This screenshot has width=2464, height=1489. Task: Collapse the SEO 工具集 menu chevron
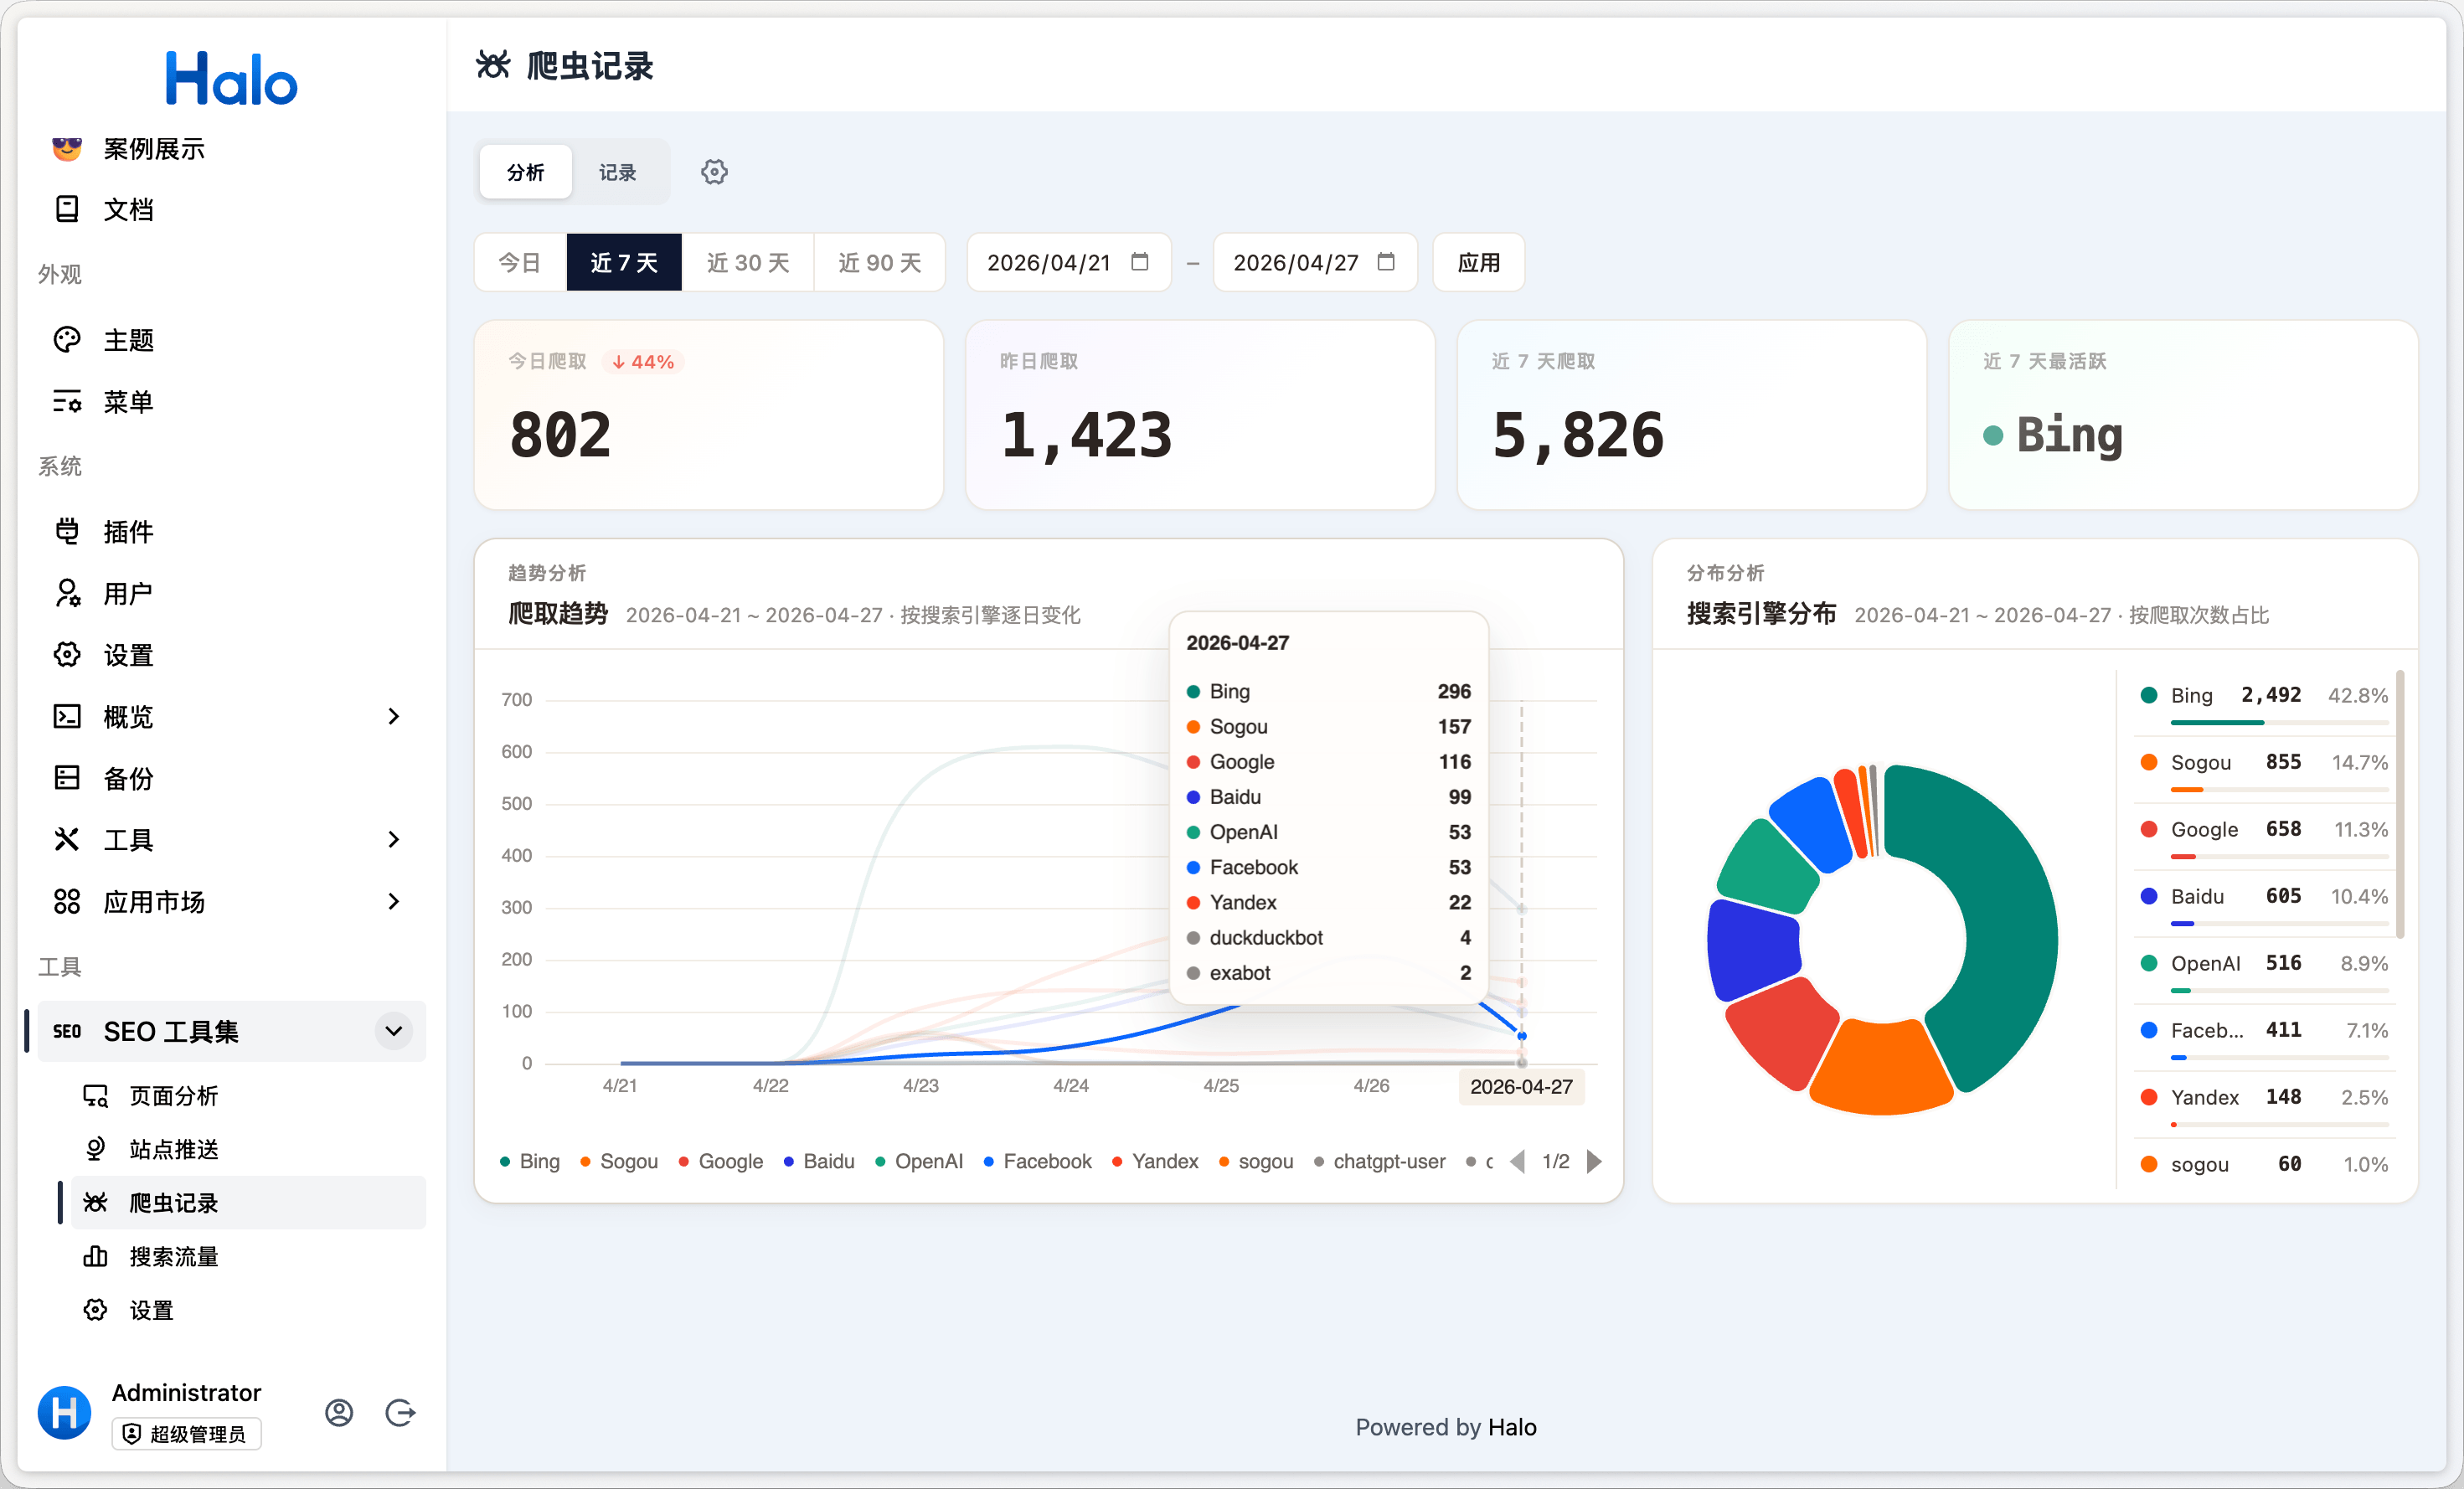394,1031
